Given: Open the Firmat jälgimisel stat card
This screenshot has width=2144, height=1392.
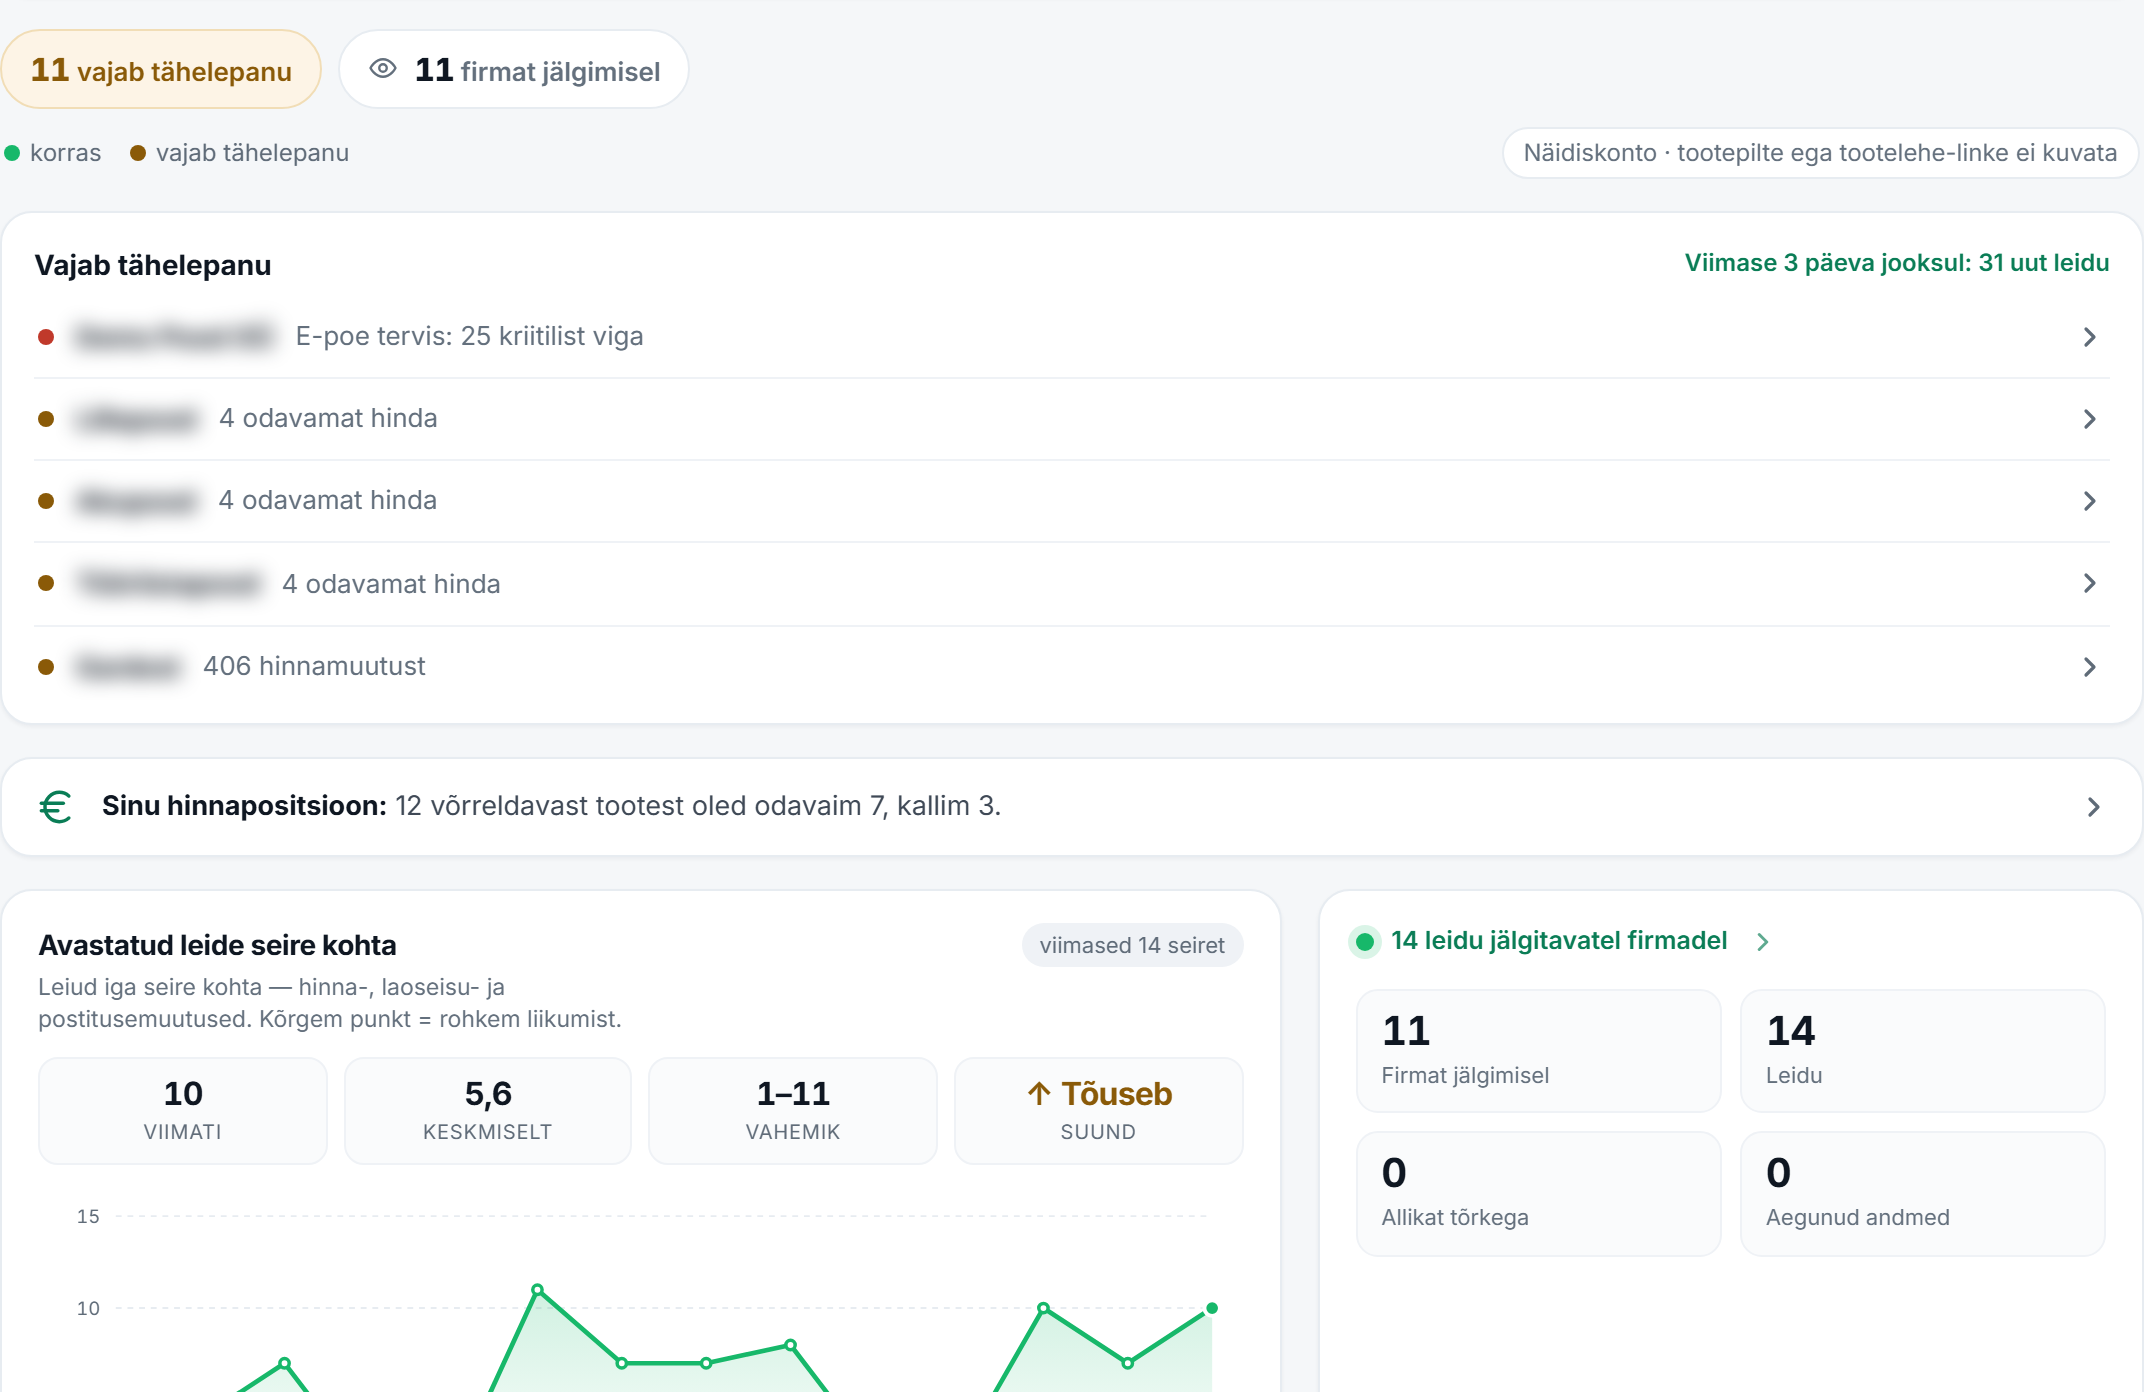Looking at the screenshot, I should coord(1538,1051).
